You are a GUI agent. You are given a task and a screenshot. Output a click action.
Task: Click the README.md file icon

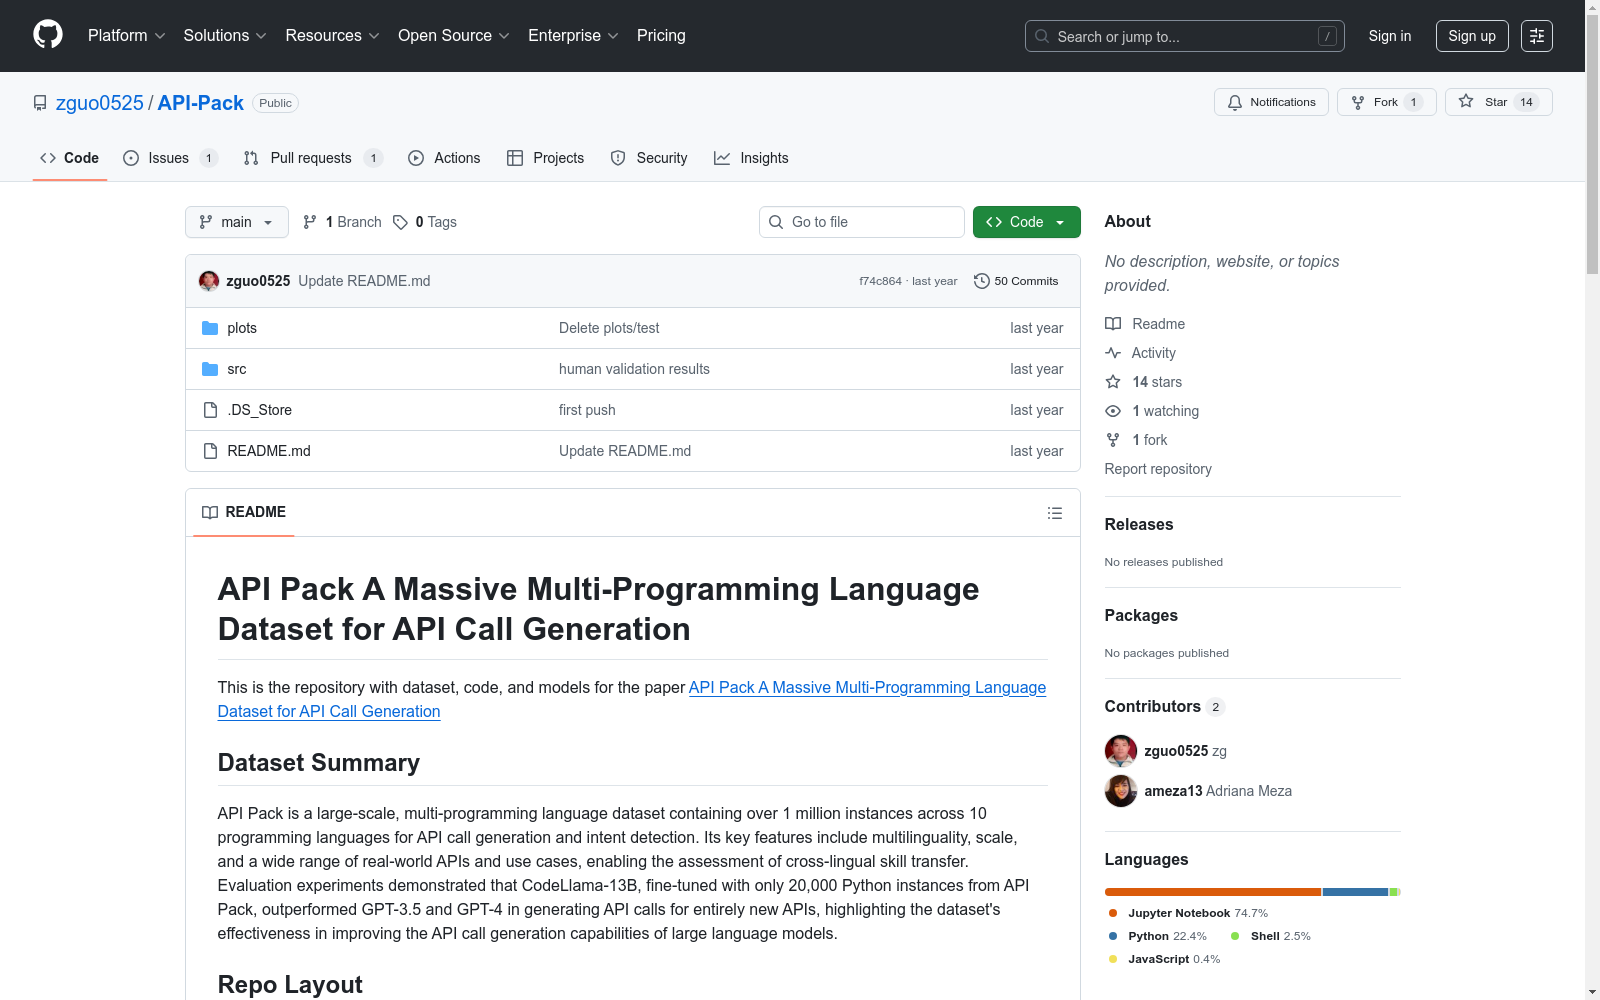tap(210, 451)
